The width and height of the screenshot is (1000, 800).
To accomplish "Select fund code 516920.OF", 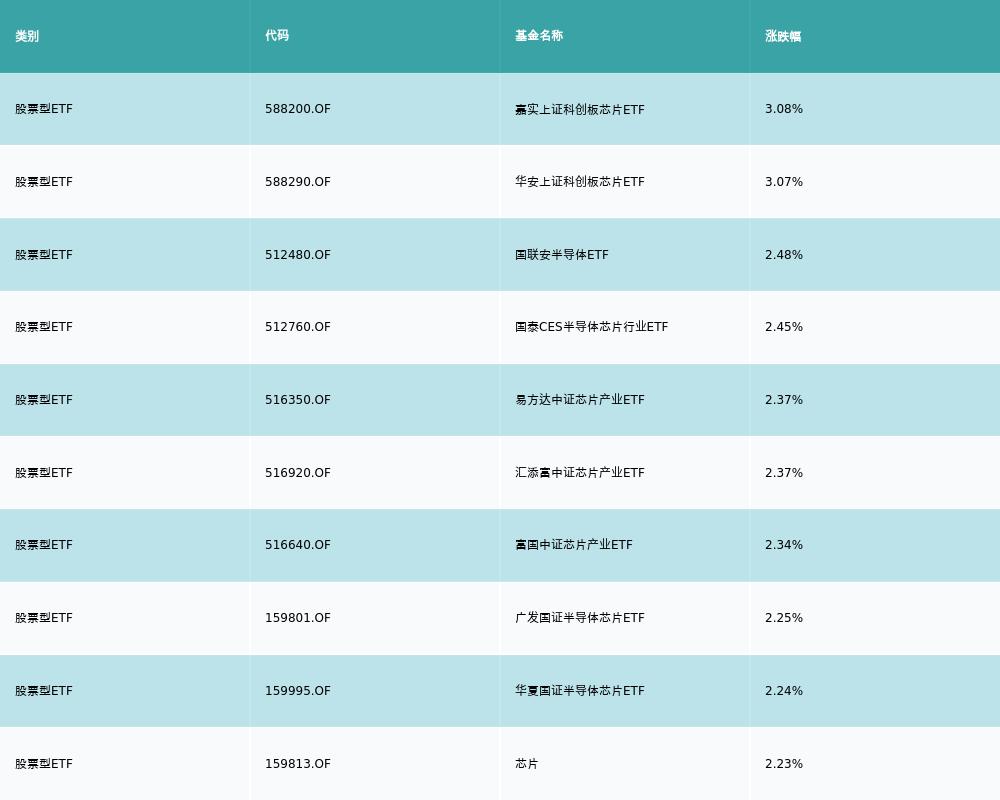I will pos(298,473).
